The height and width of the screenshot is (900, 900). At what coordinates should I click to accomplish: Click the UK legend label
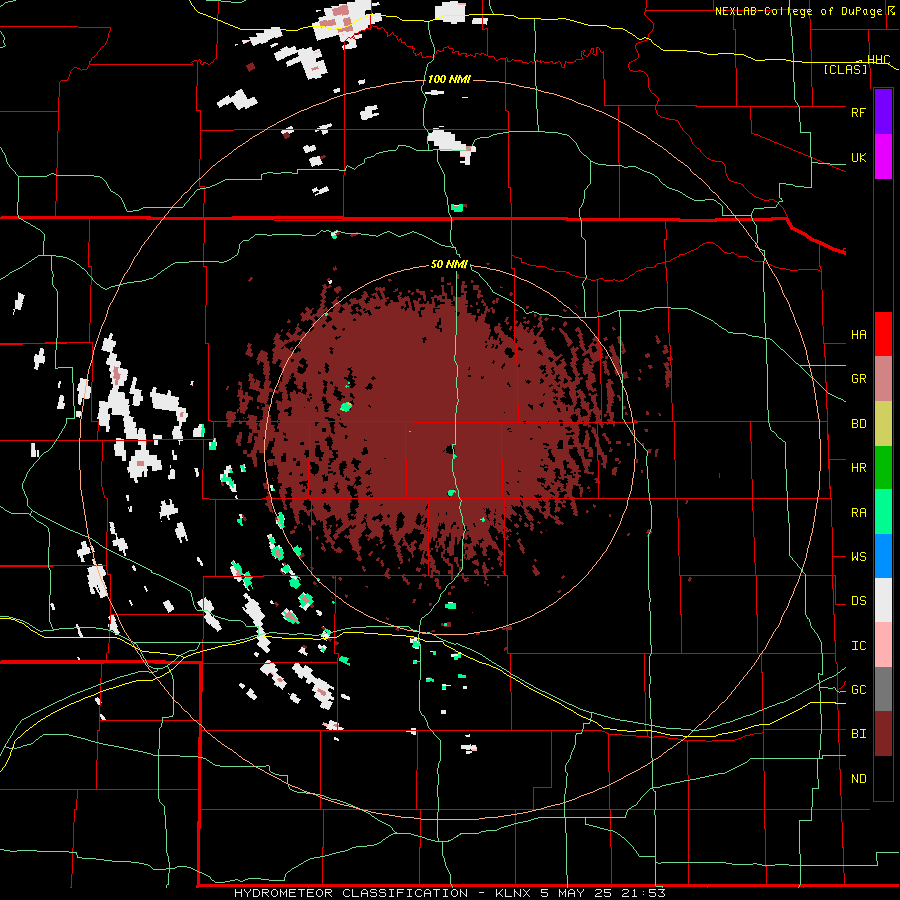click(858, 157)
